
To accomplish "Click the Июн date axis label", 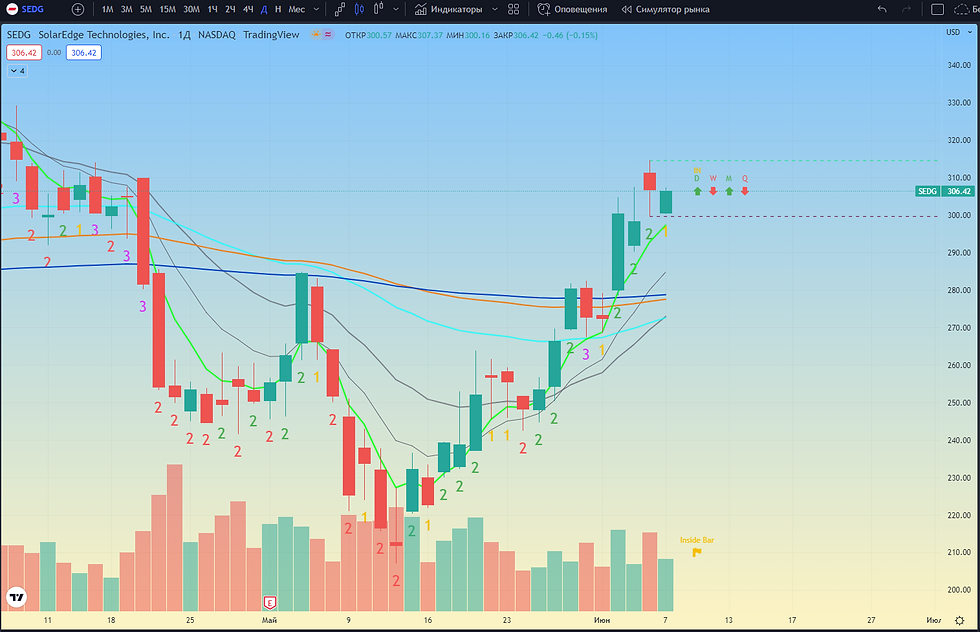I will (602, 620).
